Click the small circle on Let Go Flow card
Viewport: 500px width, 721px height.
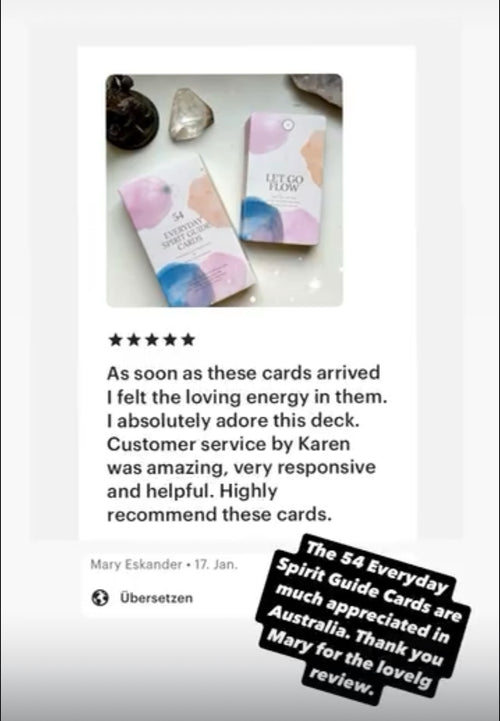[287, 124]
